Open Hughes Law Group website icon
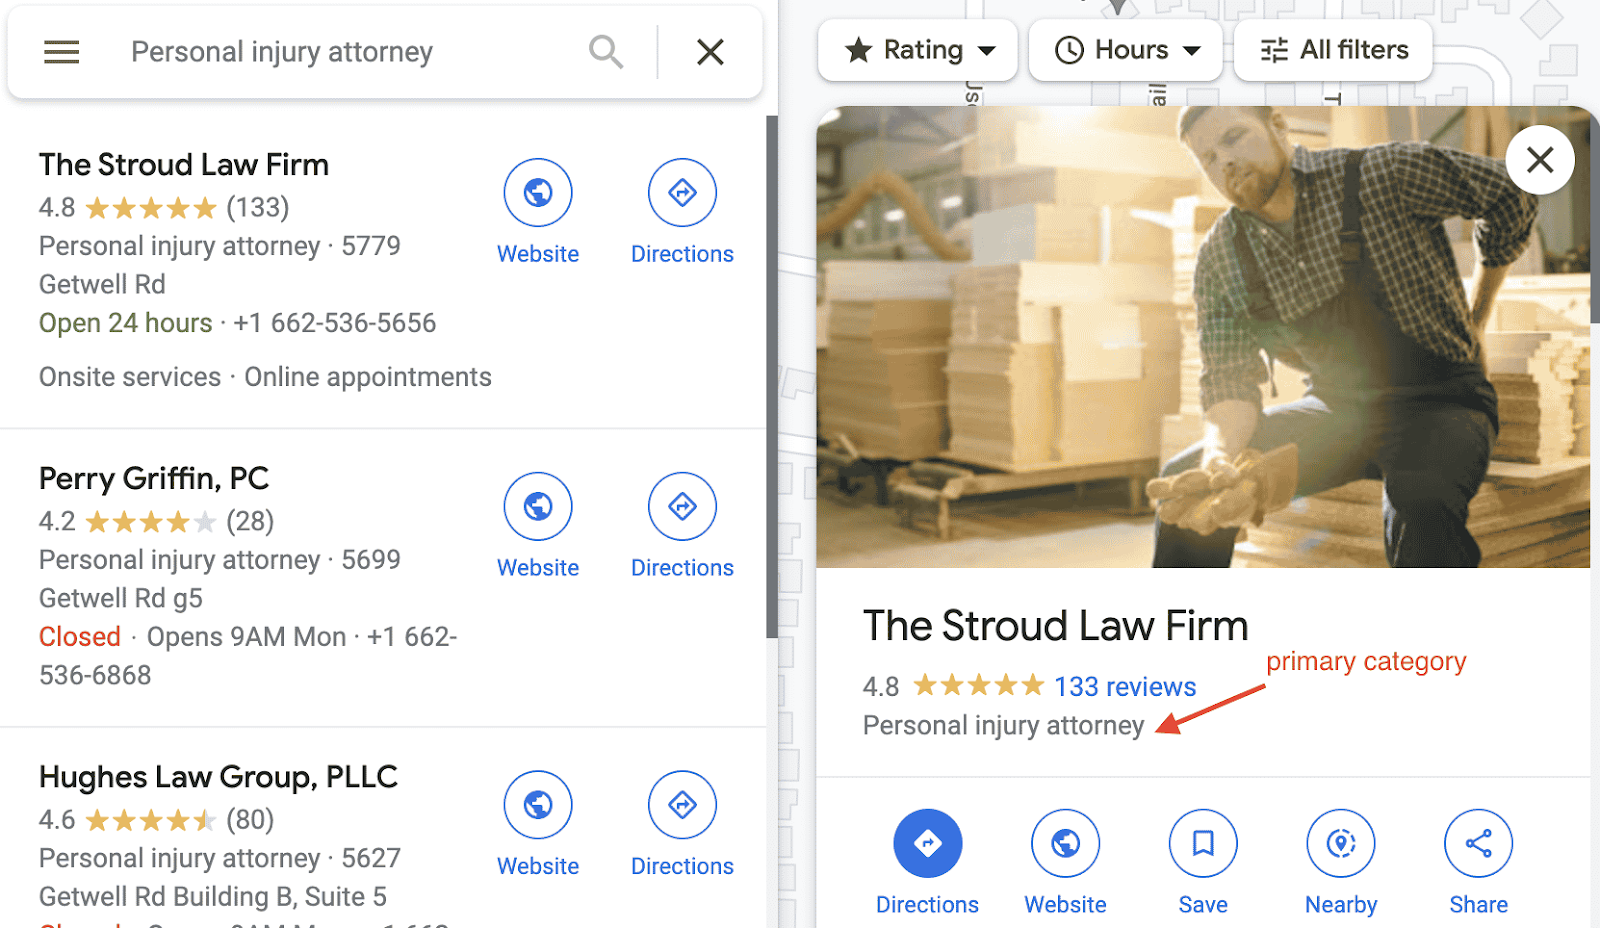This screenshot has width=1600, height=928. pos(538,804)
